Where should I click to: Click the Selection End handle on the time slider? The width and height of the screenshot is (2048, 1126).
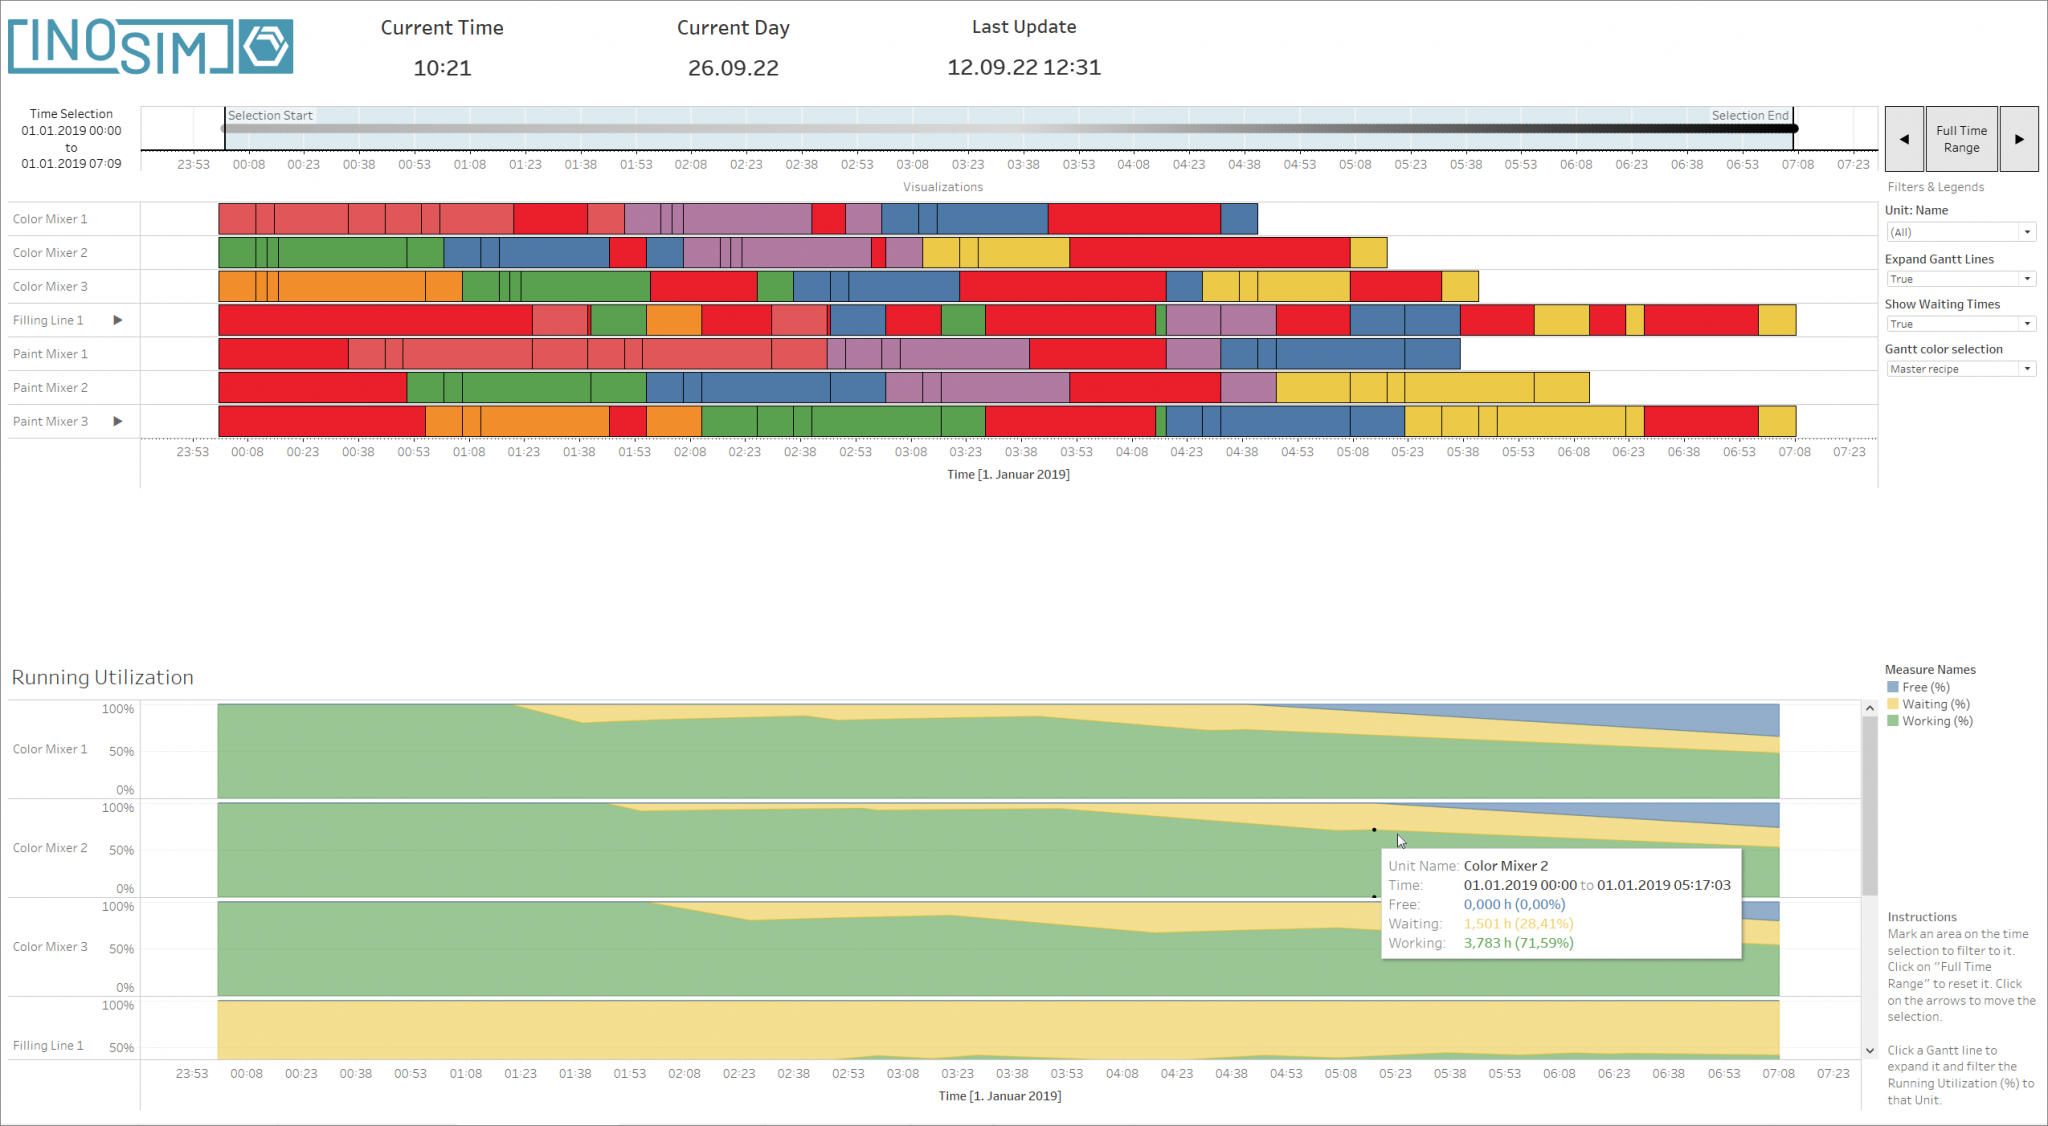point(1793,128)
